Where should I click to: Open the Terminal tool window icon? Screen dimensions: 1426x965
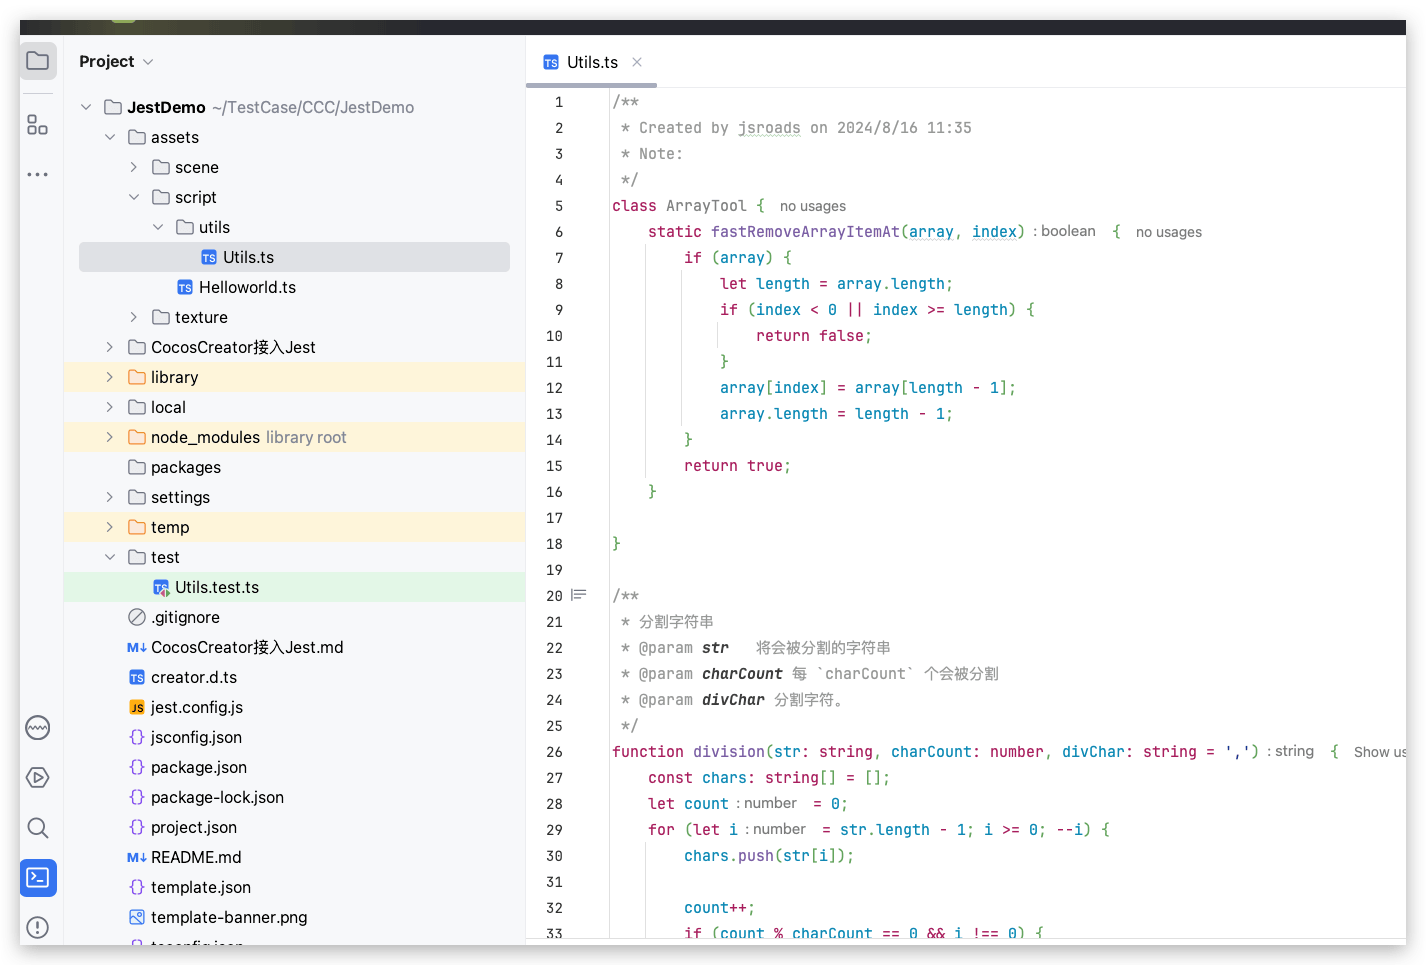38,877
